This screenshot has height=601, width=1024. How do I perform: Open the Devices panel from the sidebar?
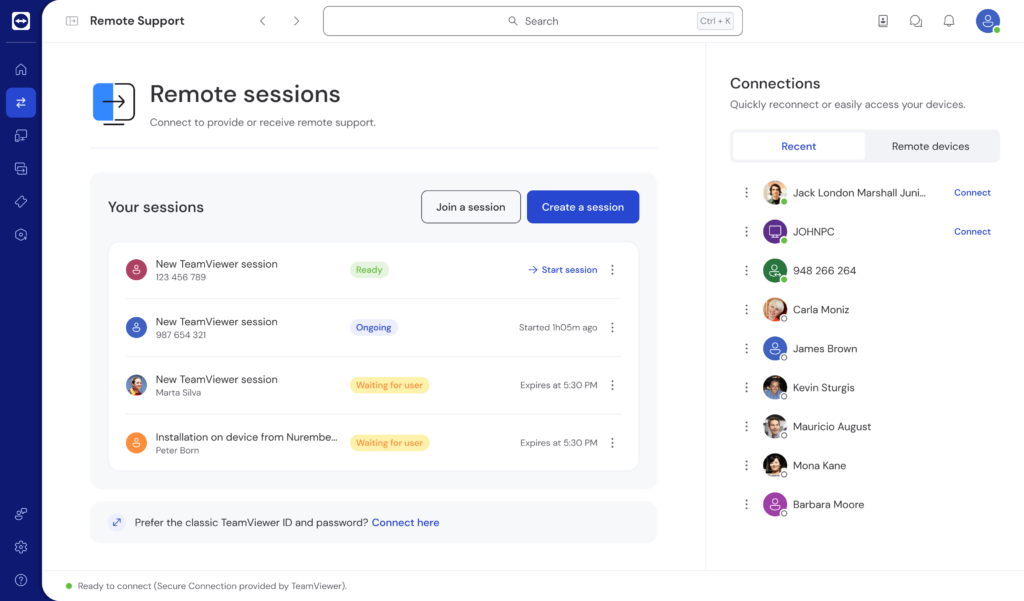coord(20,135)
